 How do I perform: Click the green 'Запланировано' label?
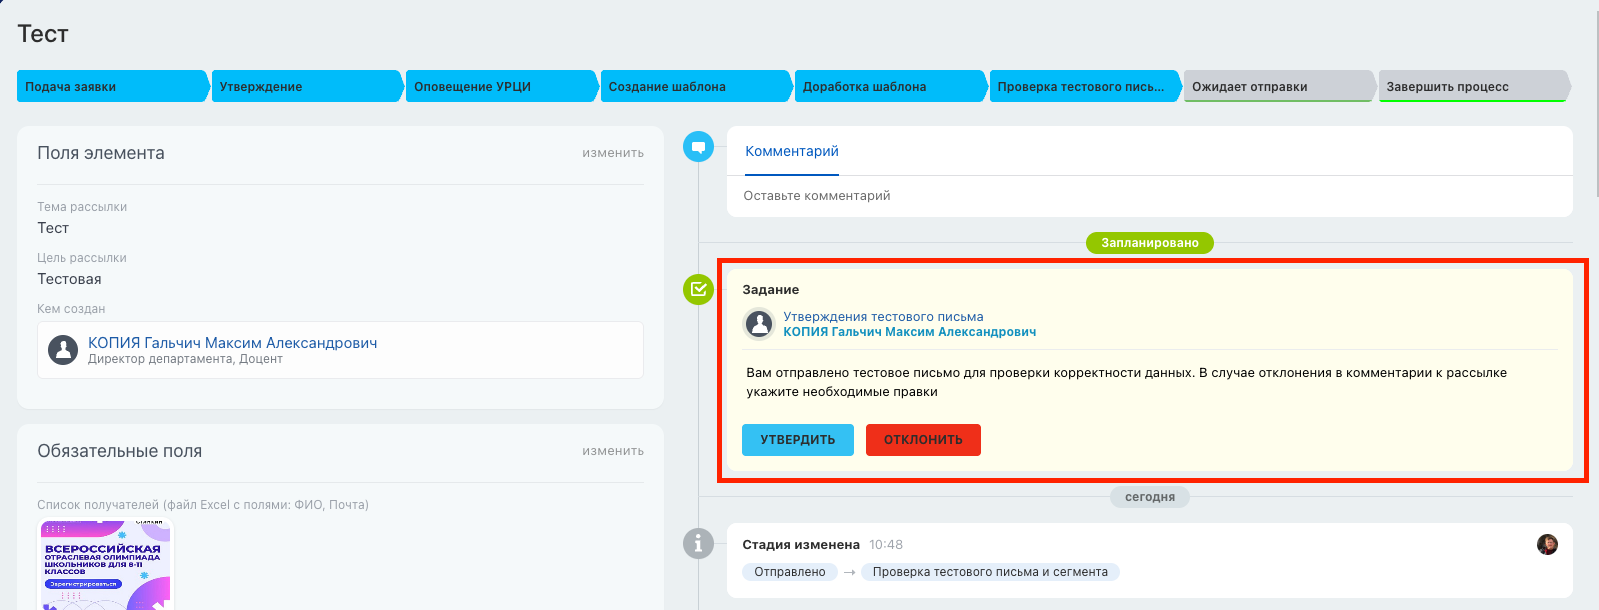pos(1150,243)
